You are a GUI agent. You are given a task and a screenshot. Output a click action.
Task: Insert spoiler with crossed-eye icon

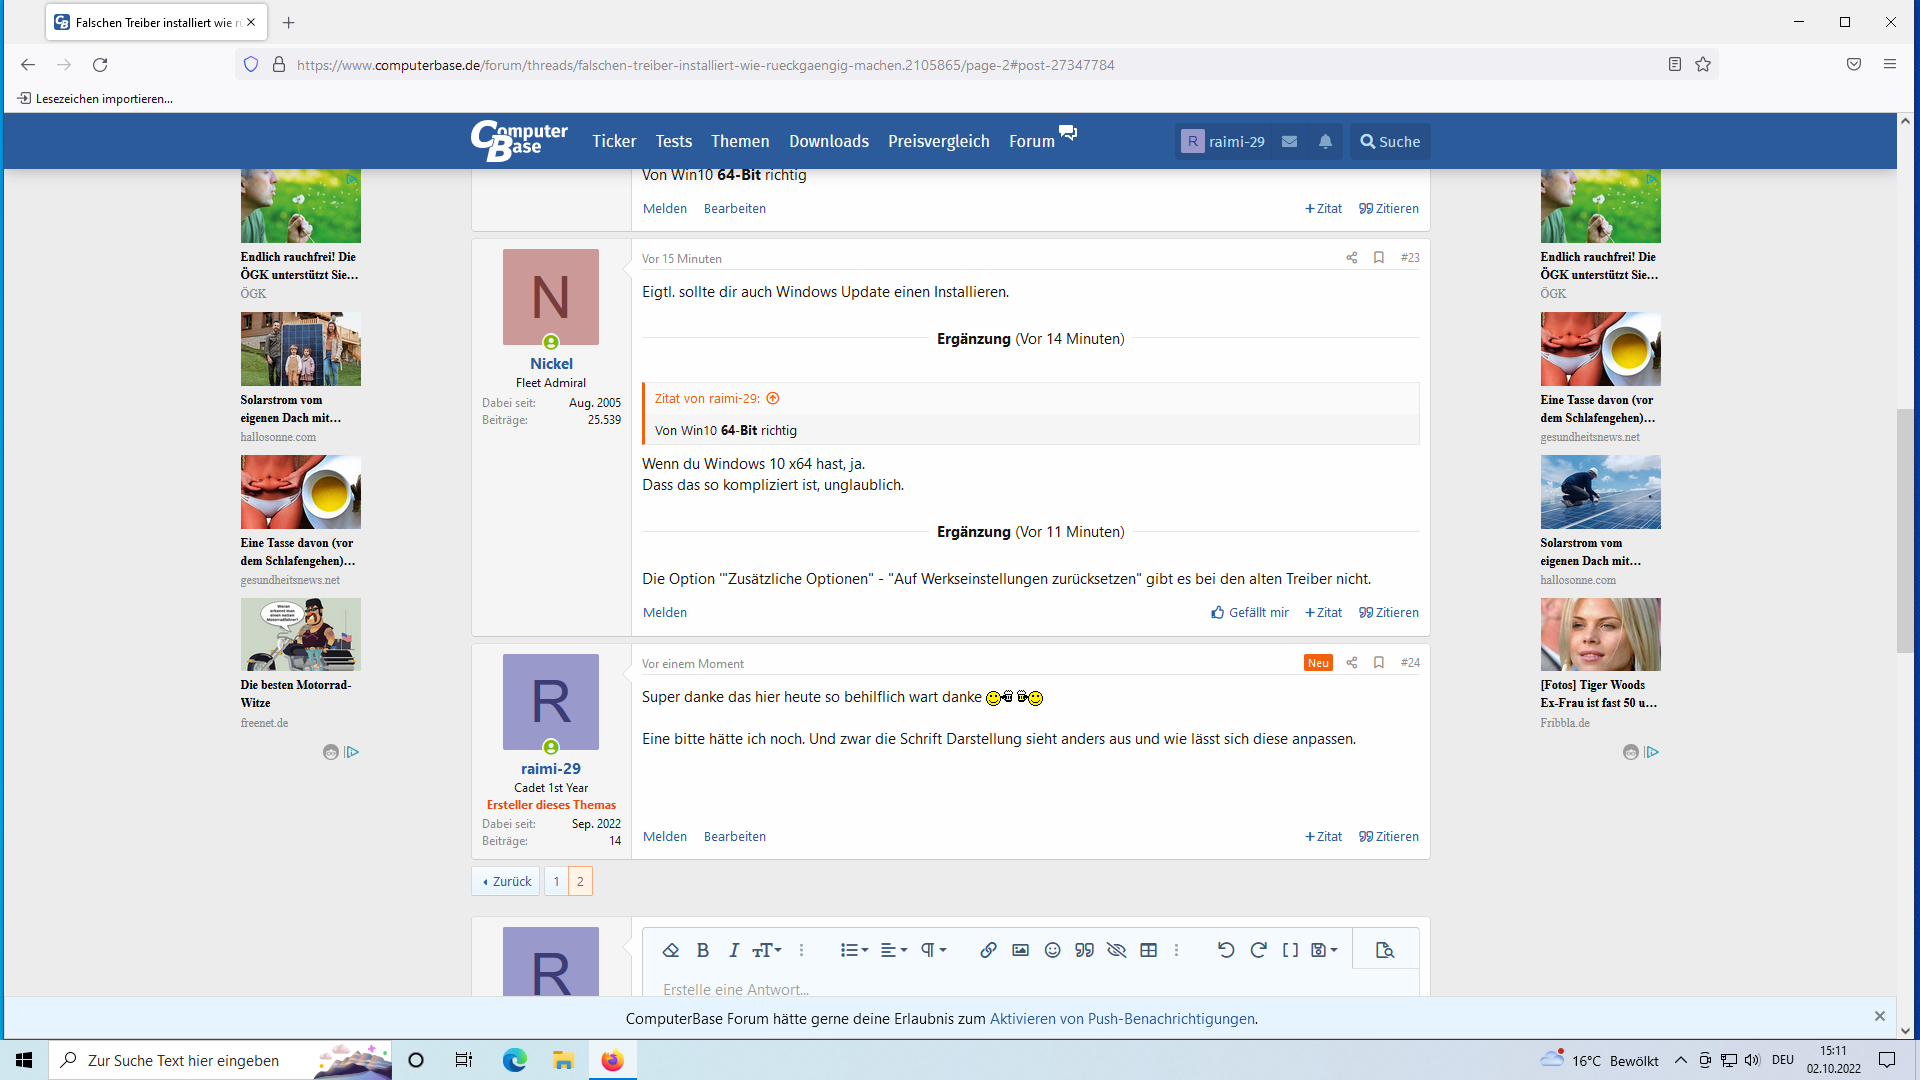click(1116, 950)
